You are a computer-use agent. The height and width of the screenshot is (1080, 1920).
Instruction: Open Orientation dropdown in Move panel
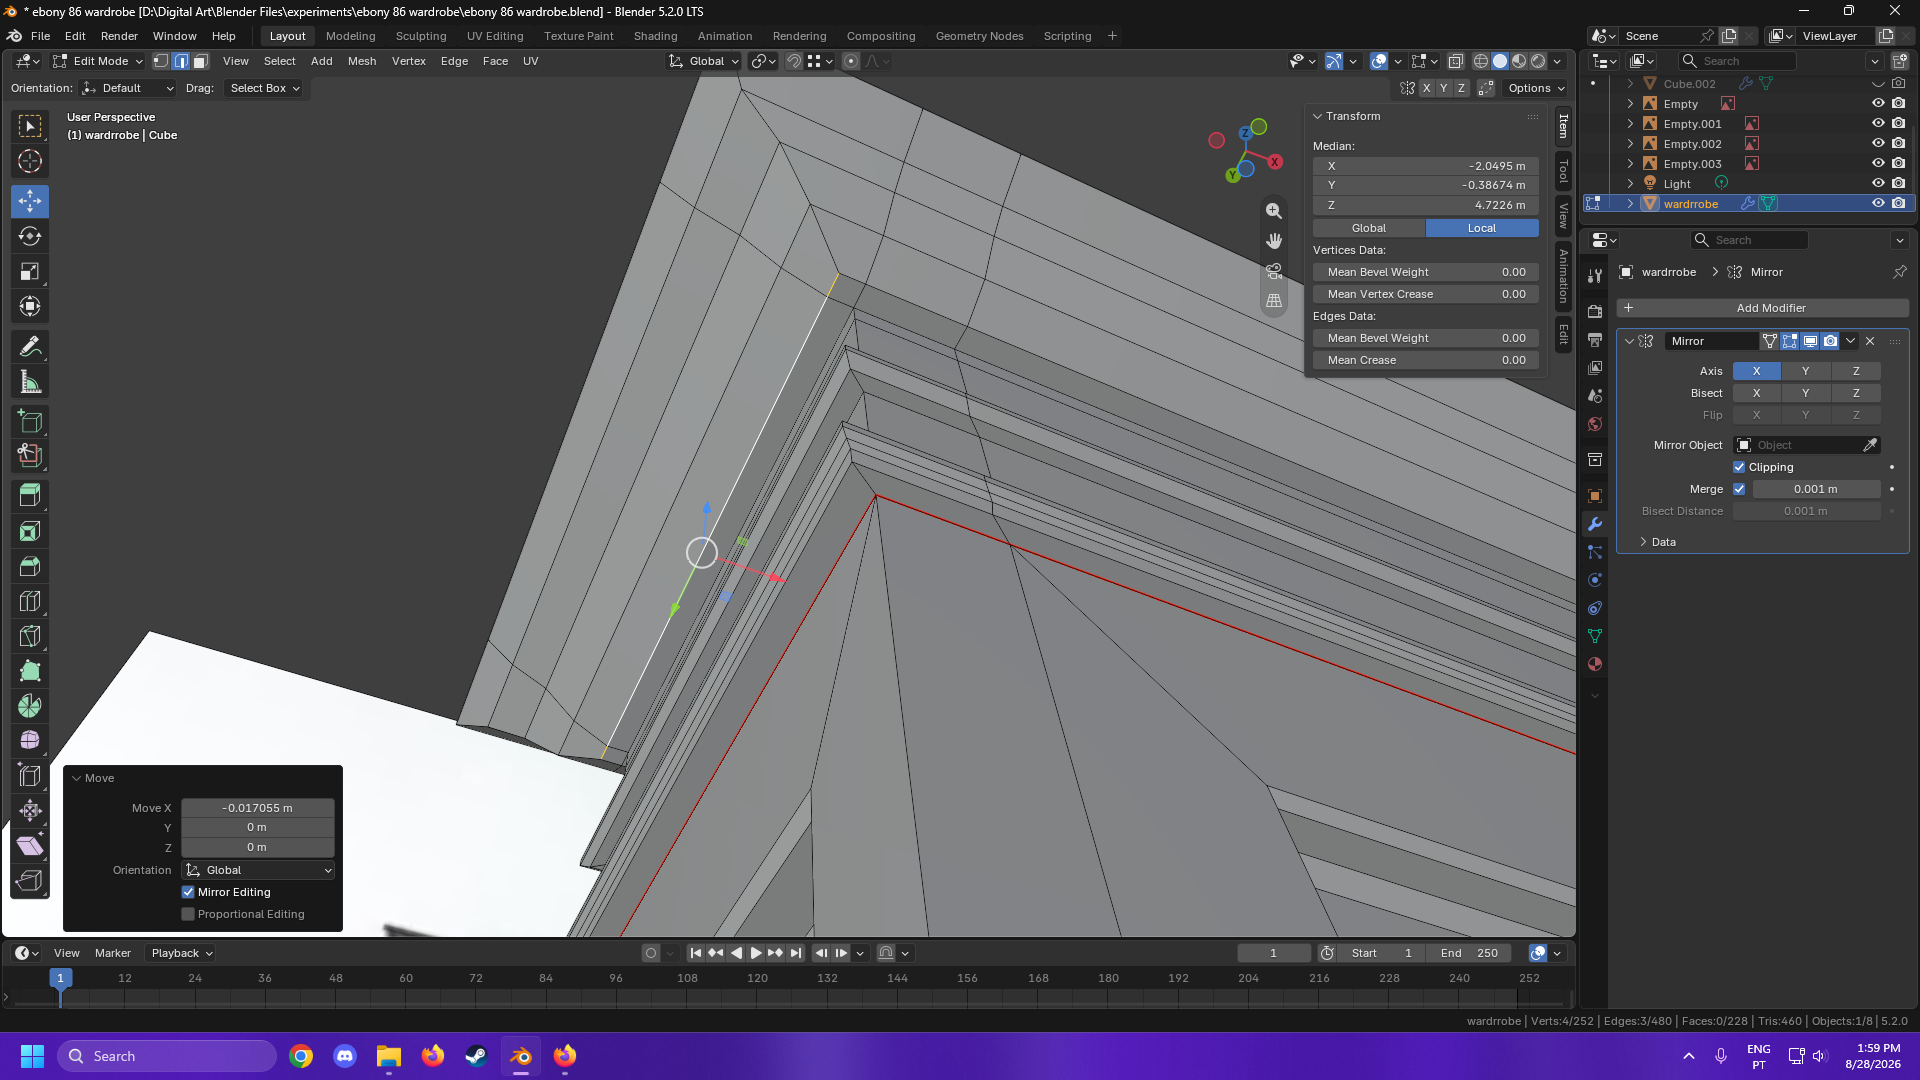258,870
